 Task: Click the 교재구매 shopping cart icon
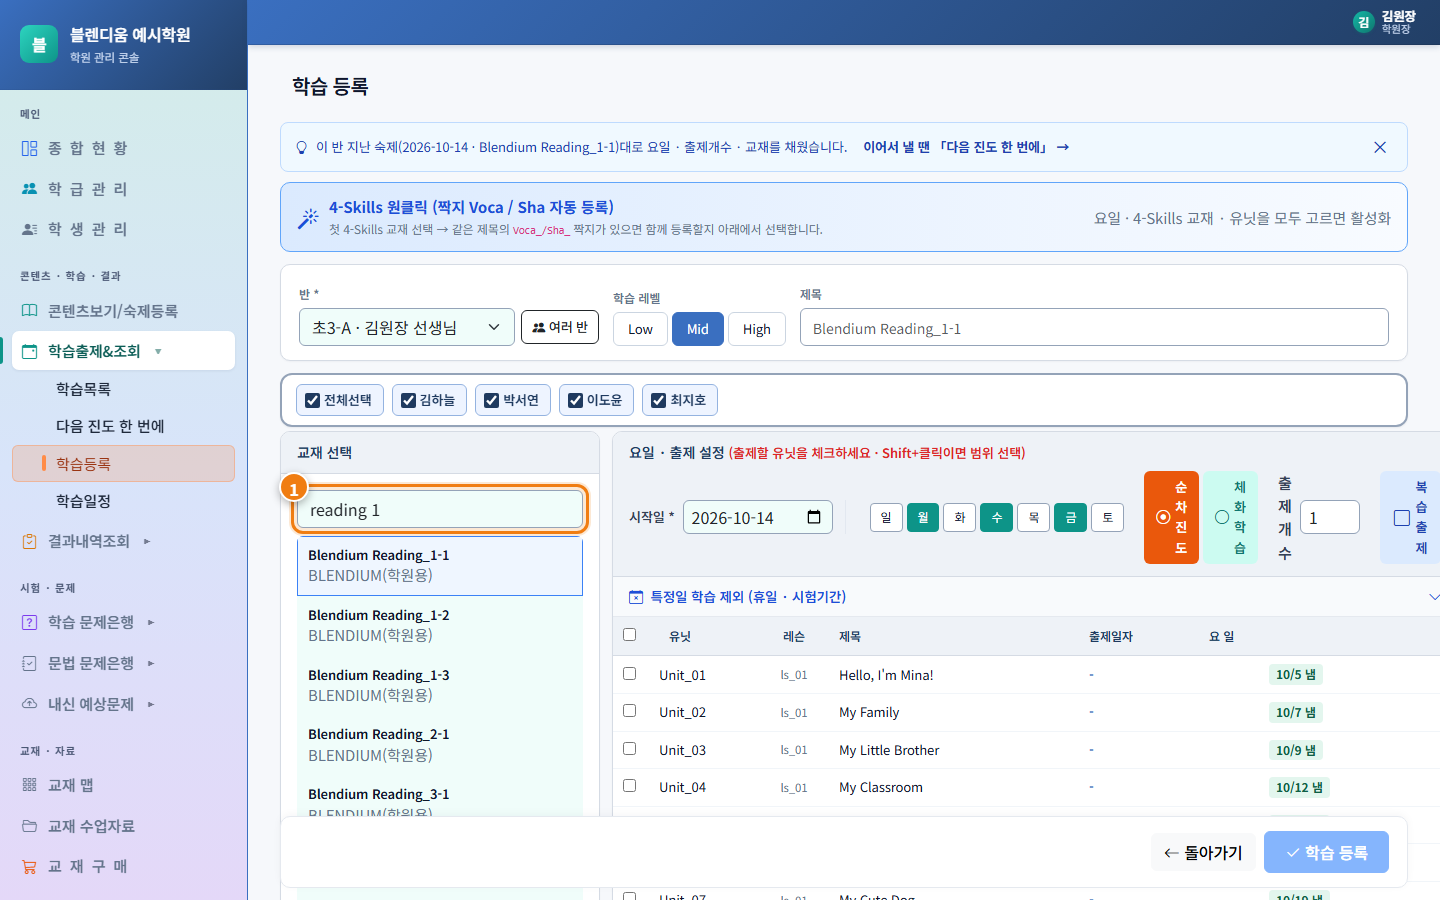[x=30, y=866]
